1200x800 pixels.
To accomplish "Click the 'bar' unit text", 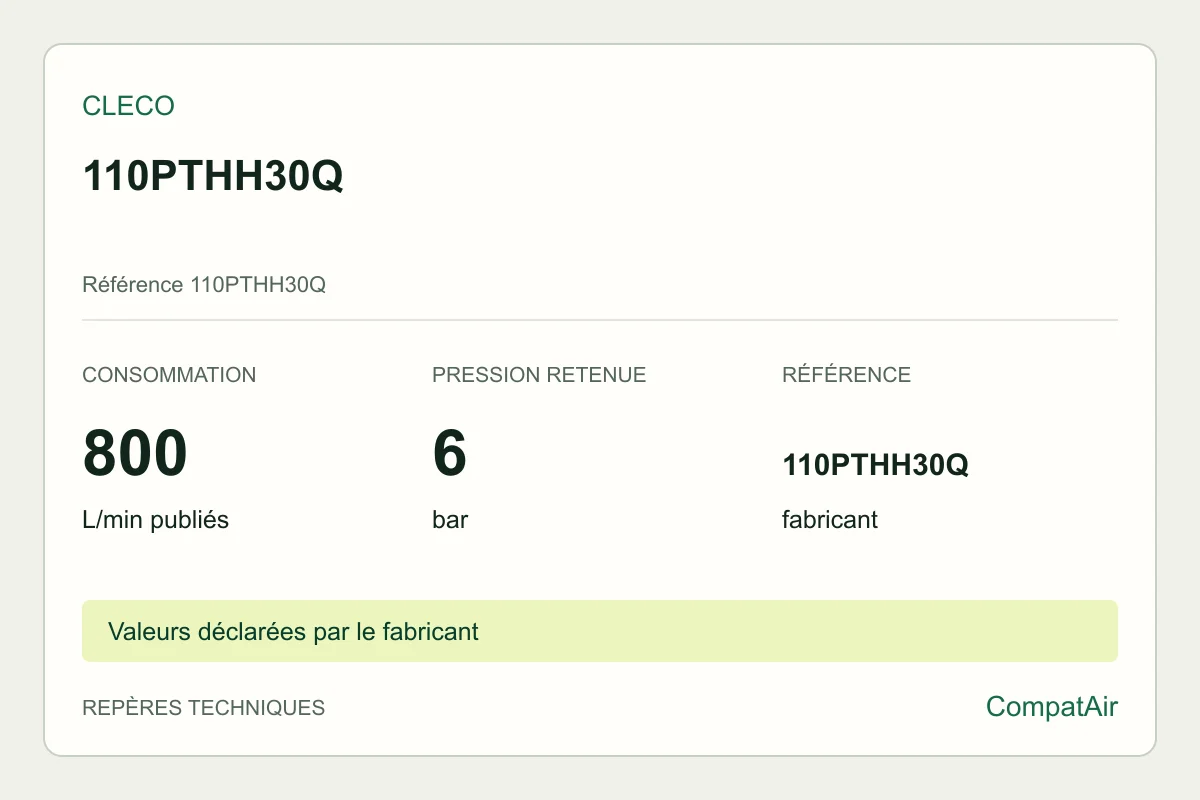I will 450,520.
